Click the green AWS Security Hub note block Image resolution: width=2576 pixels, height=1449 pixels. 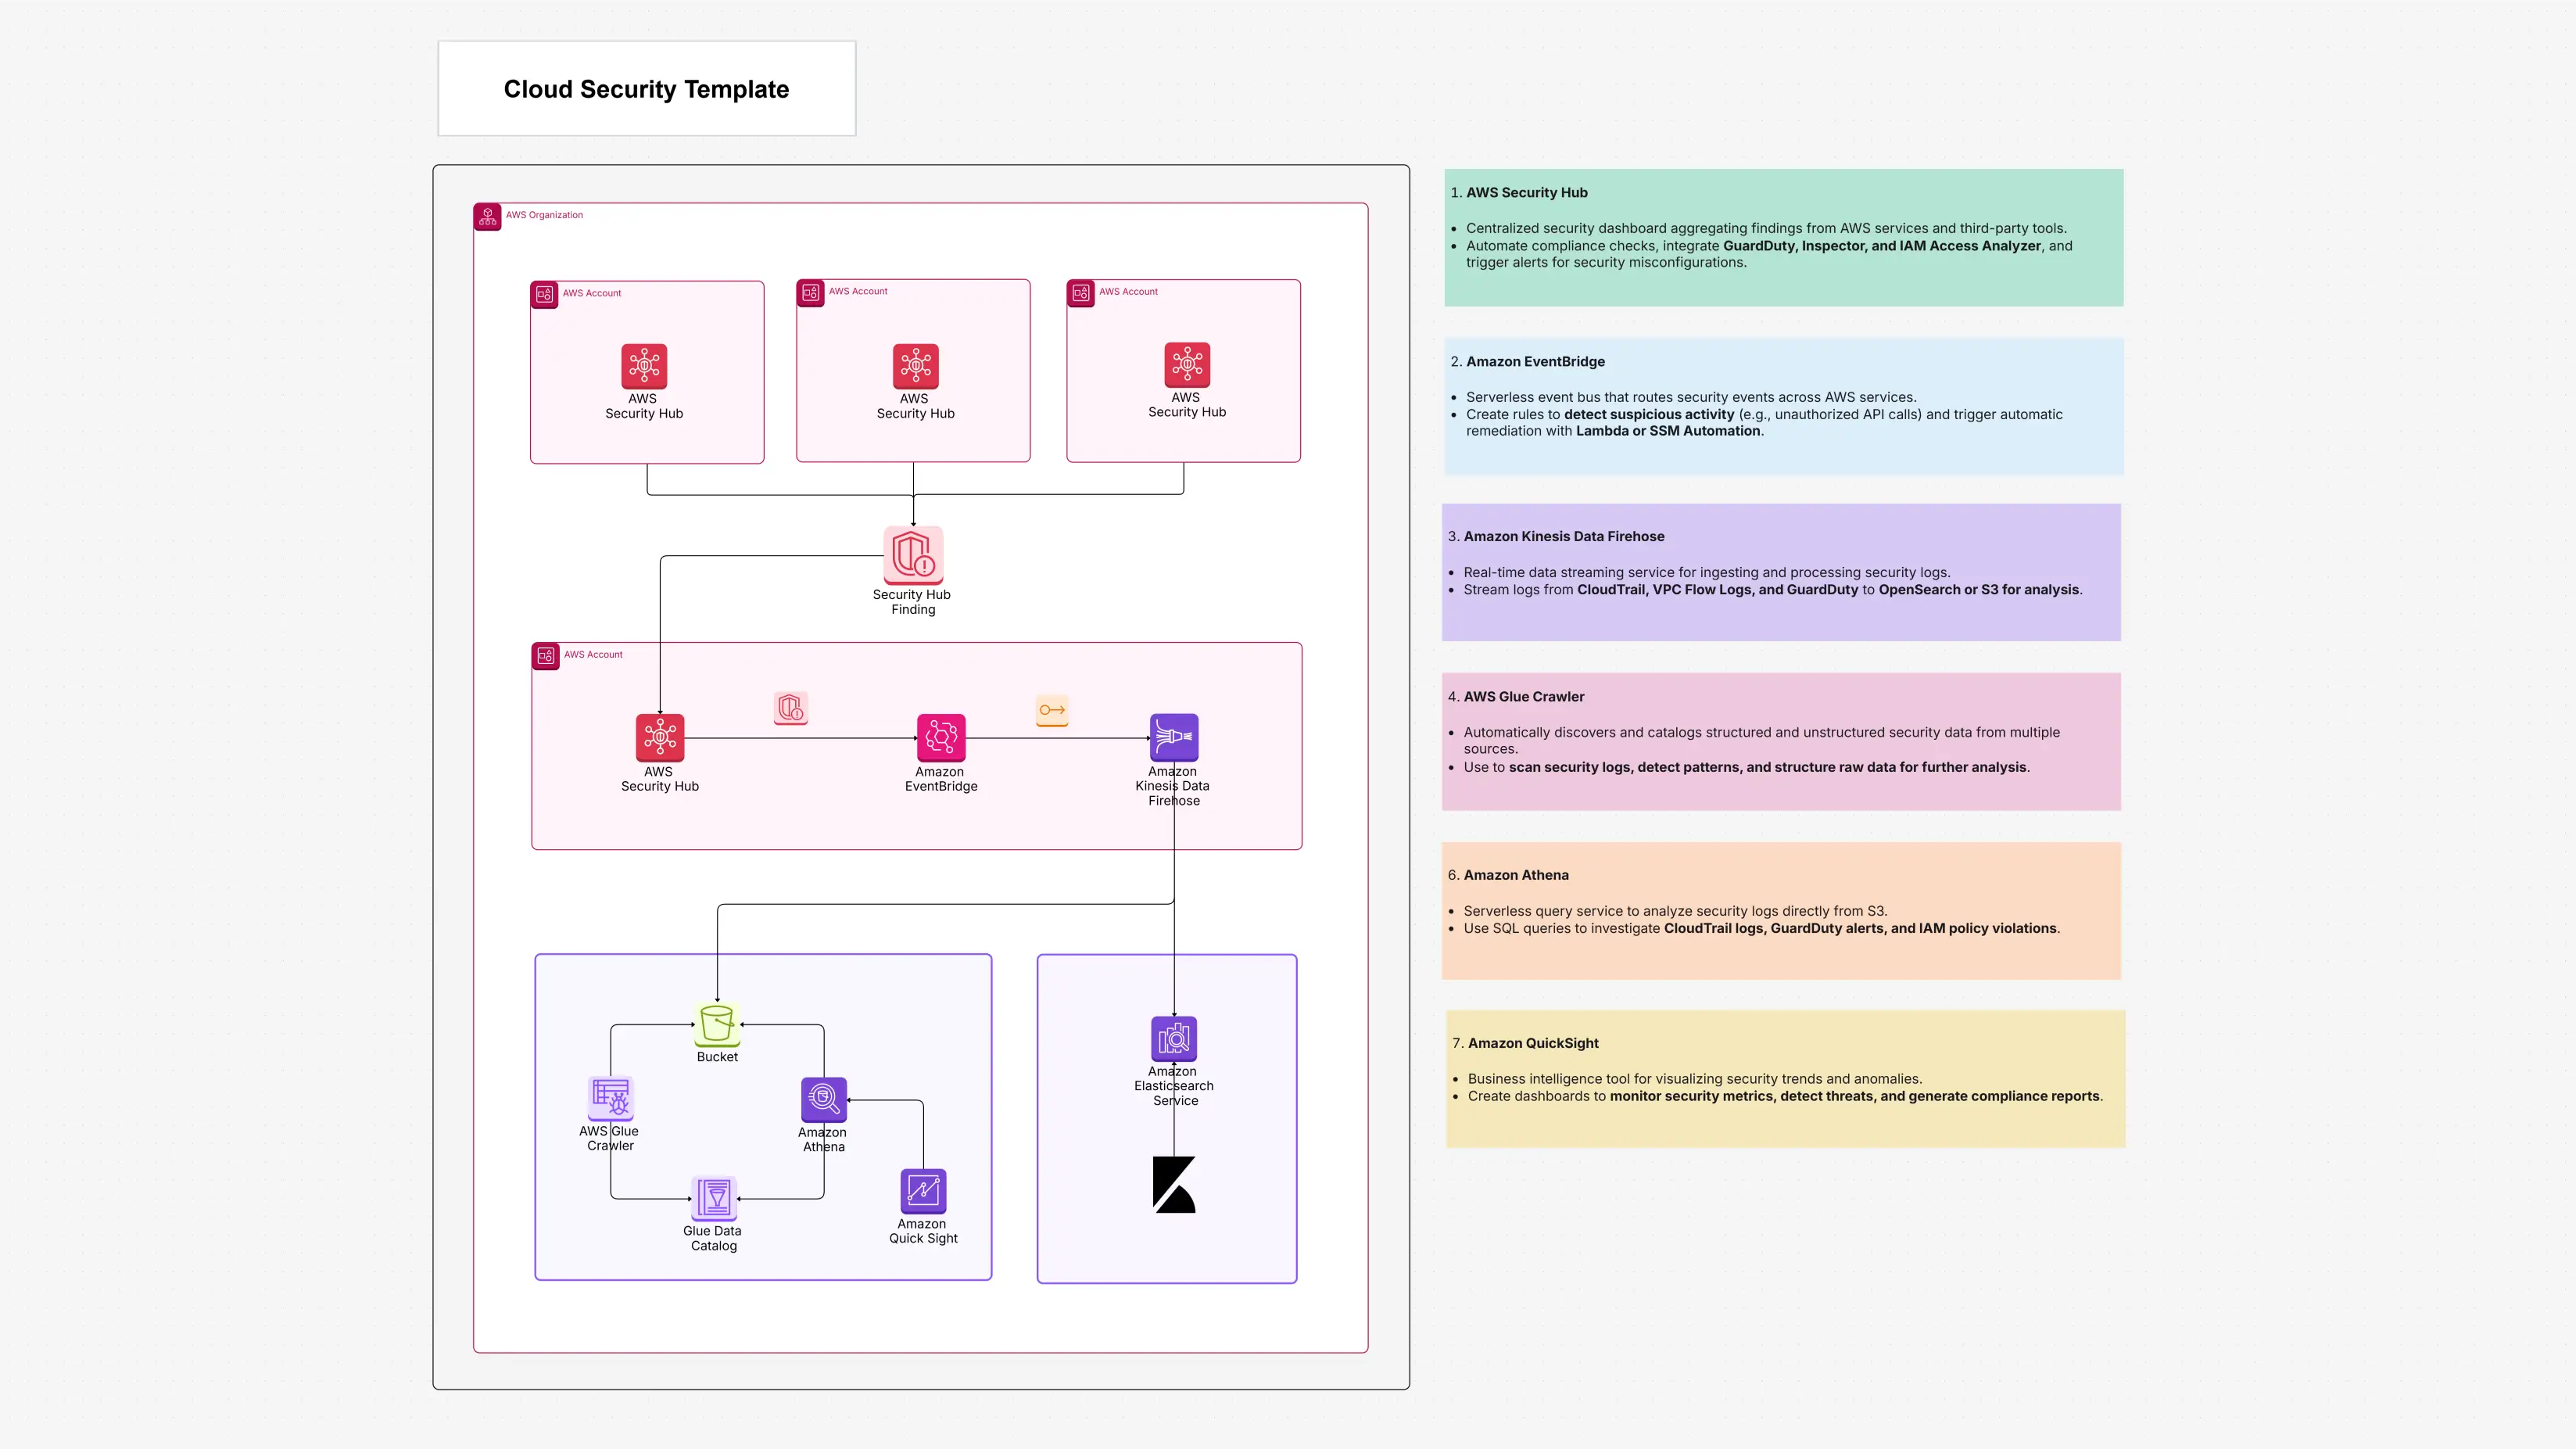[x=1783, y=237]
